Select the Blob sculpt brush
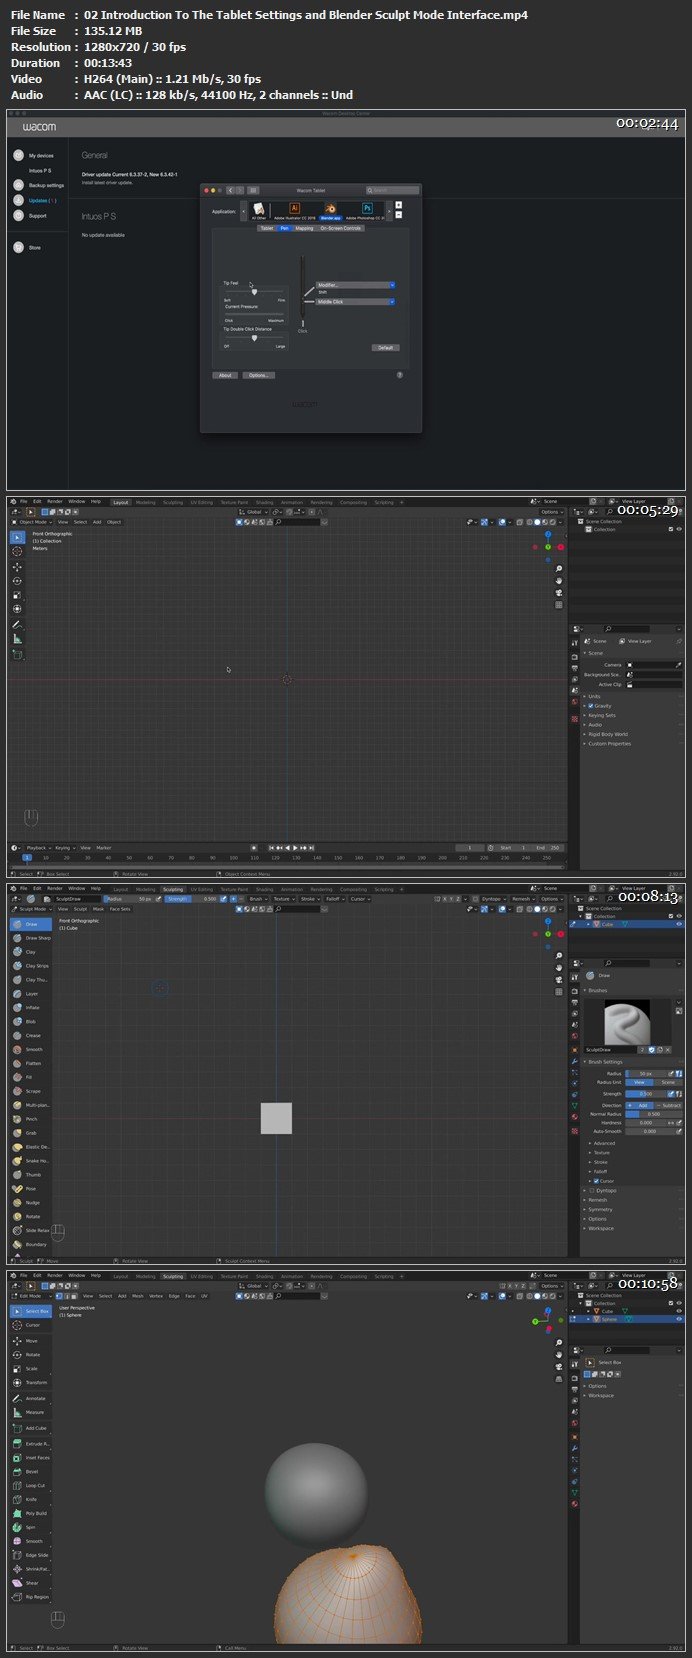This screenshot has width=692, height=1658. click(x=31, y=1022)
